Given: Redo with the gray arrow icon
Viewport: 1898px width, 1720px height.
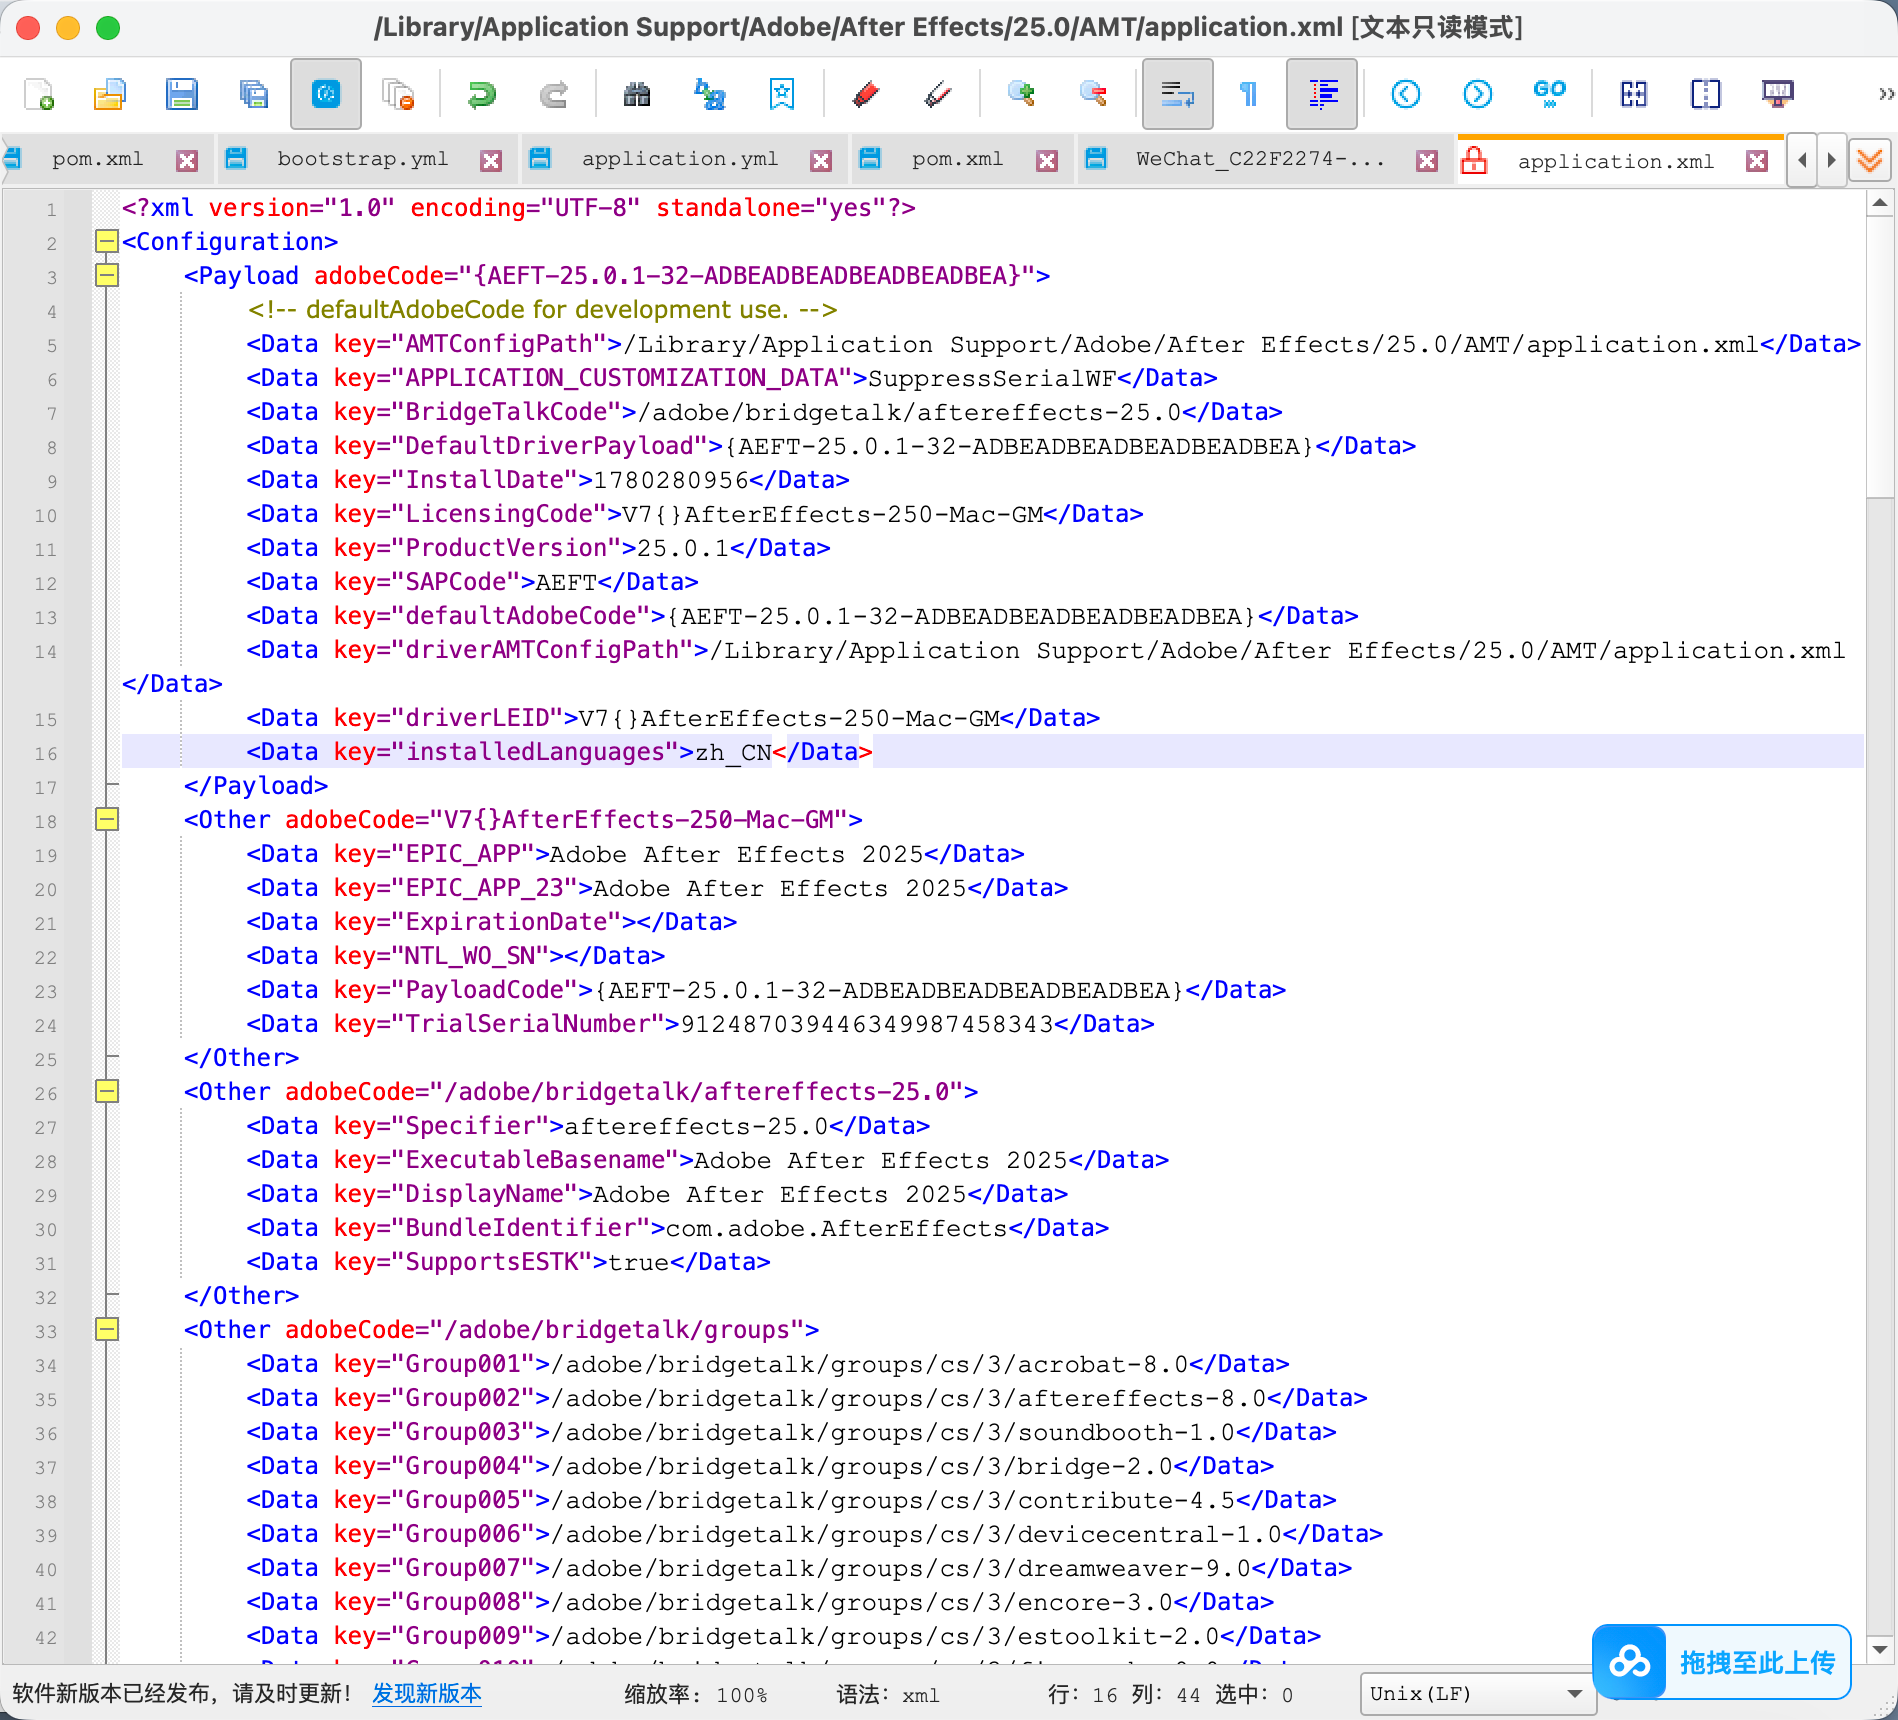Looking at the screenshot, I should (553, 94).
